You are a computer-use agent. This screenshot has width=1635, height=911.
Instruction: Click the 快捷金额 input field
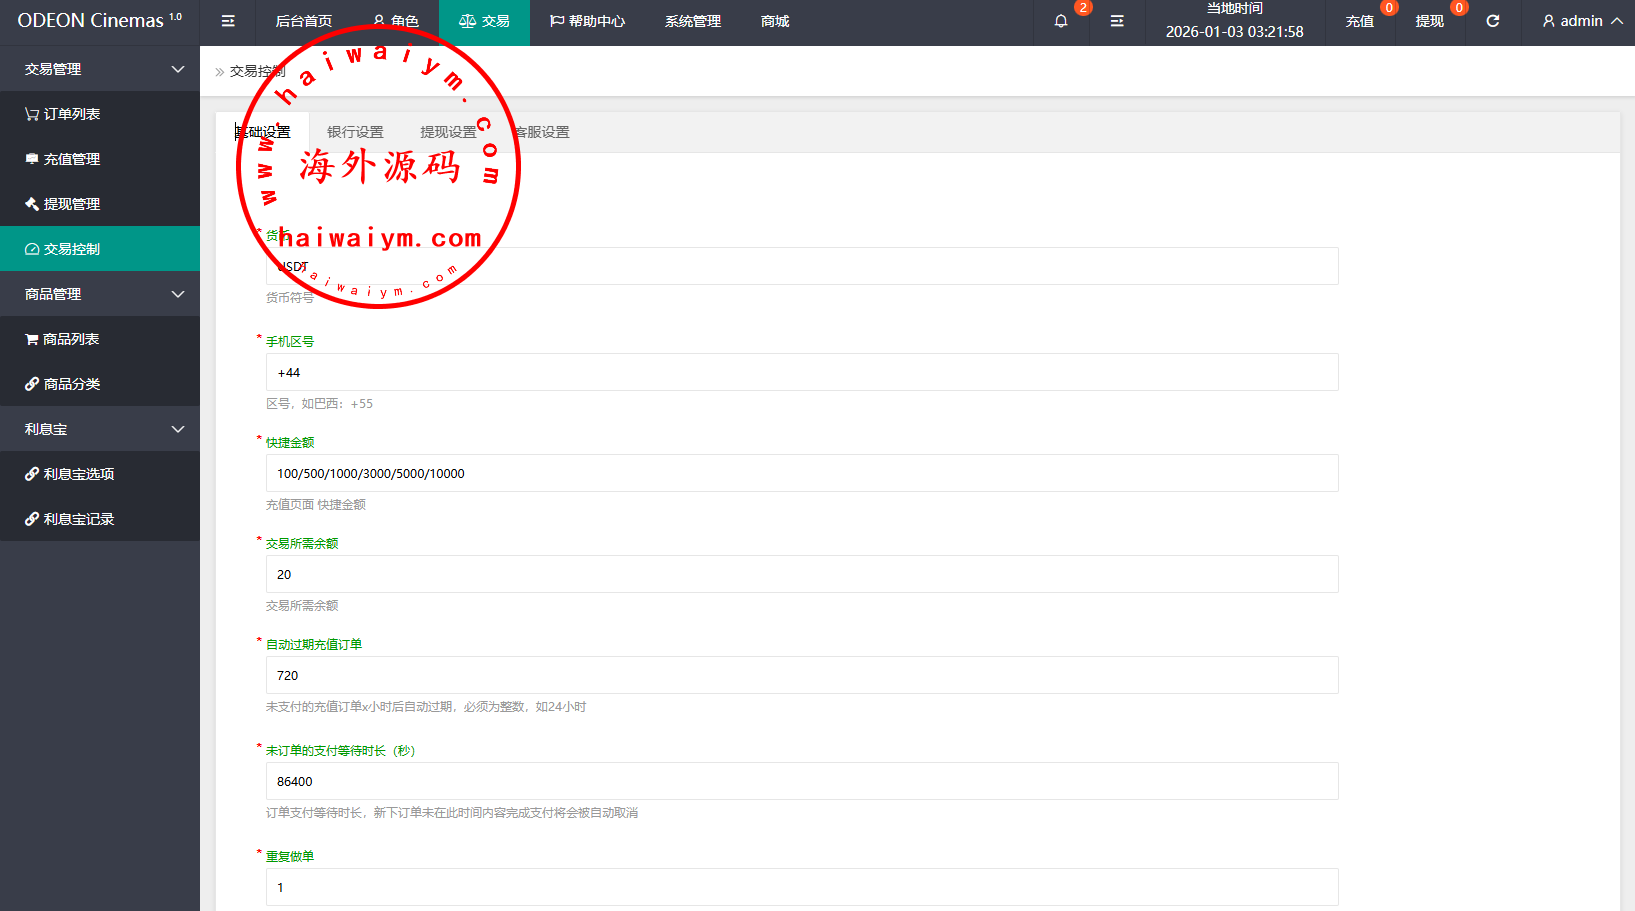click(x=801, y=473)
